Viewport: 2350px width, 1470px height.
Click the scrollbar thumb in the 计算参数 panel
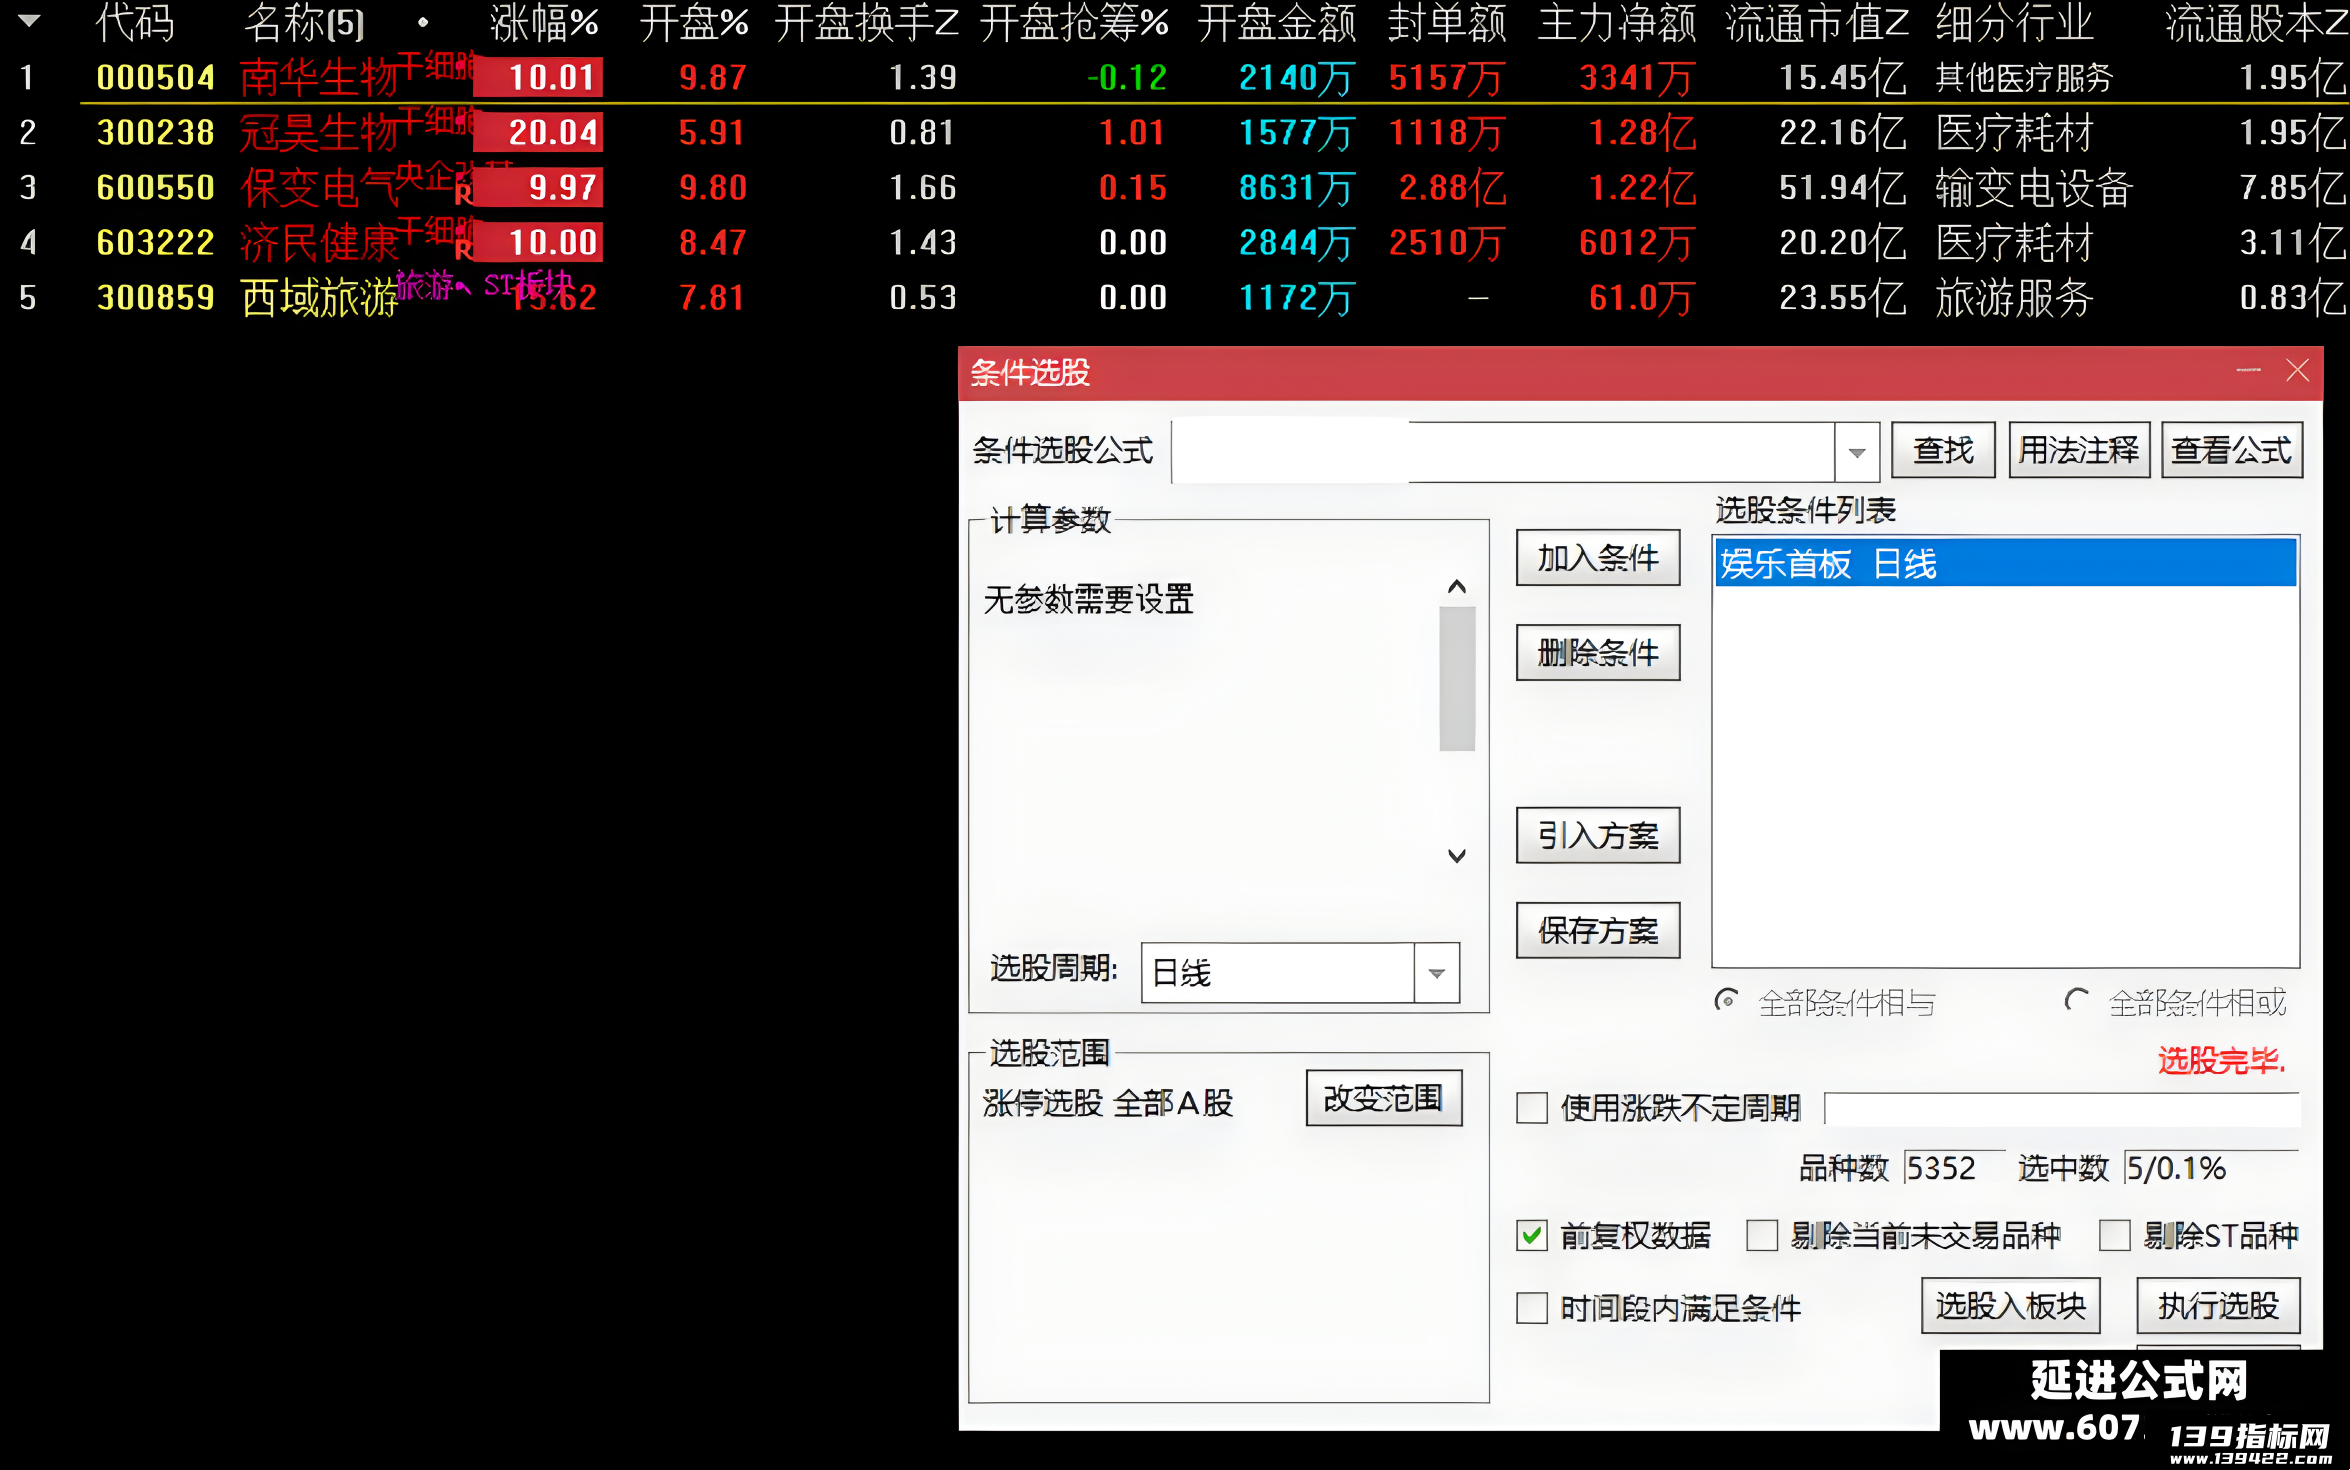(x=1457, y=679)
